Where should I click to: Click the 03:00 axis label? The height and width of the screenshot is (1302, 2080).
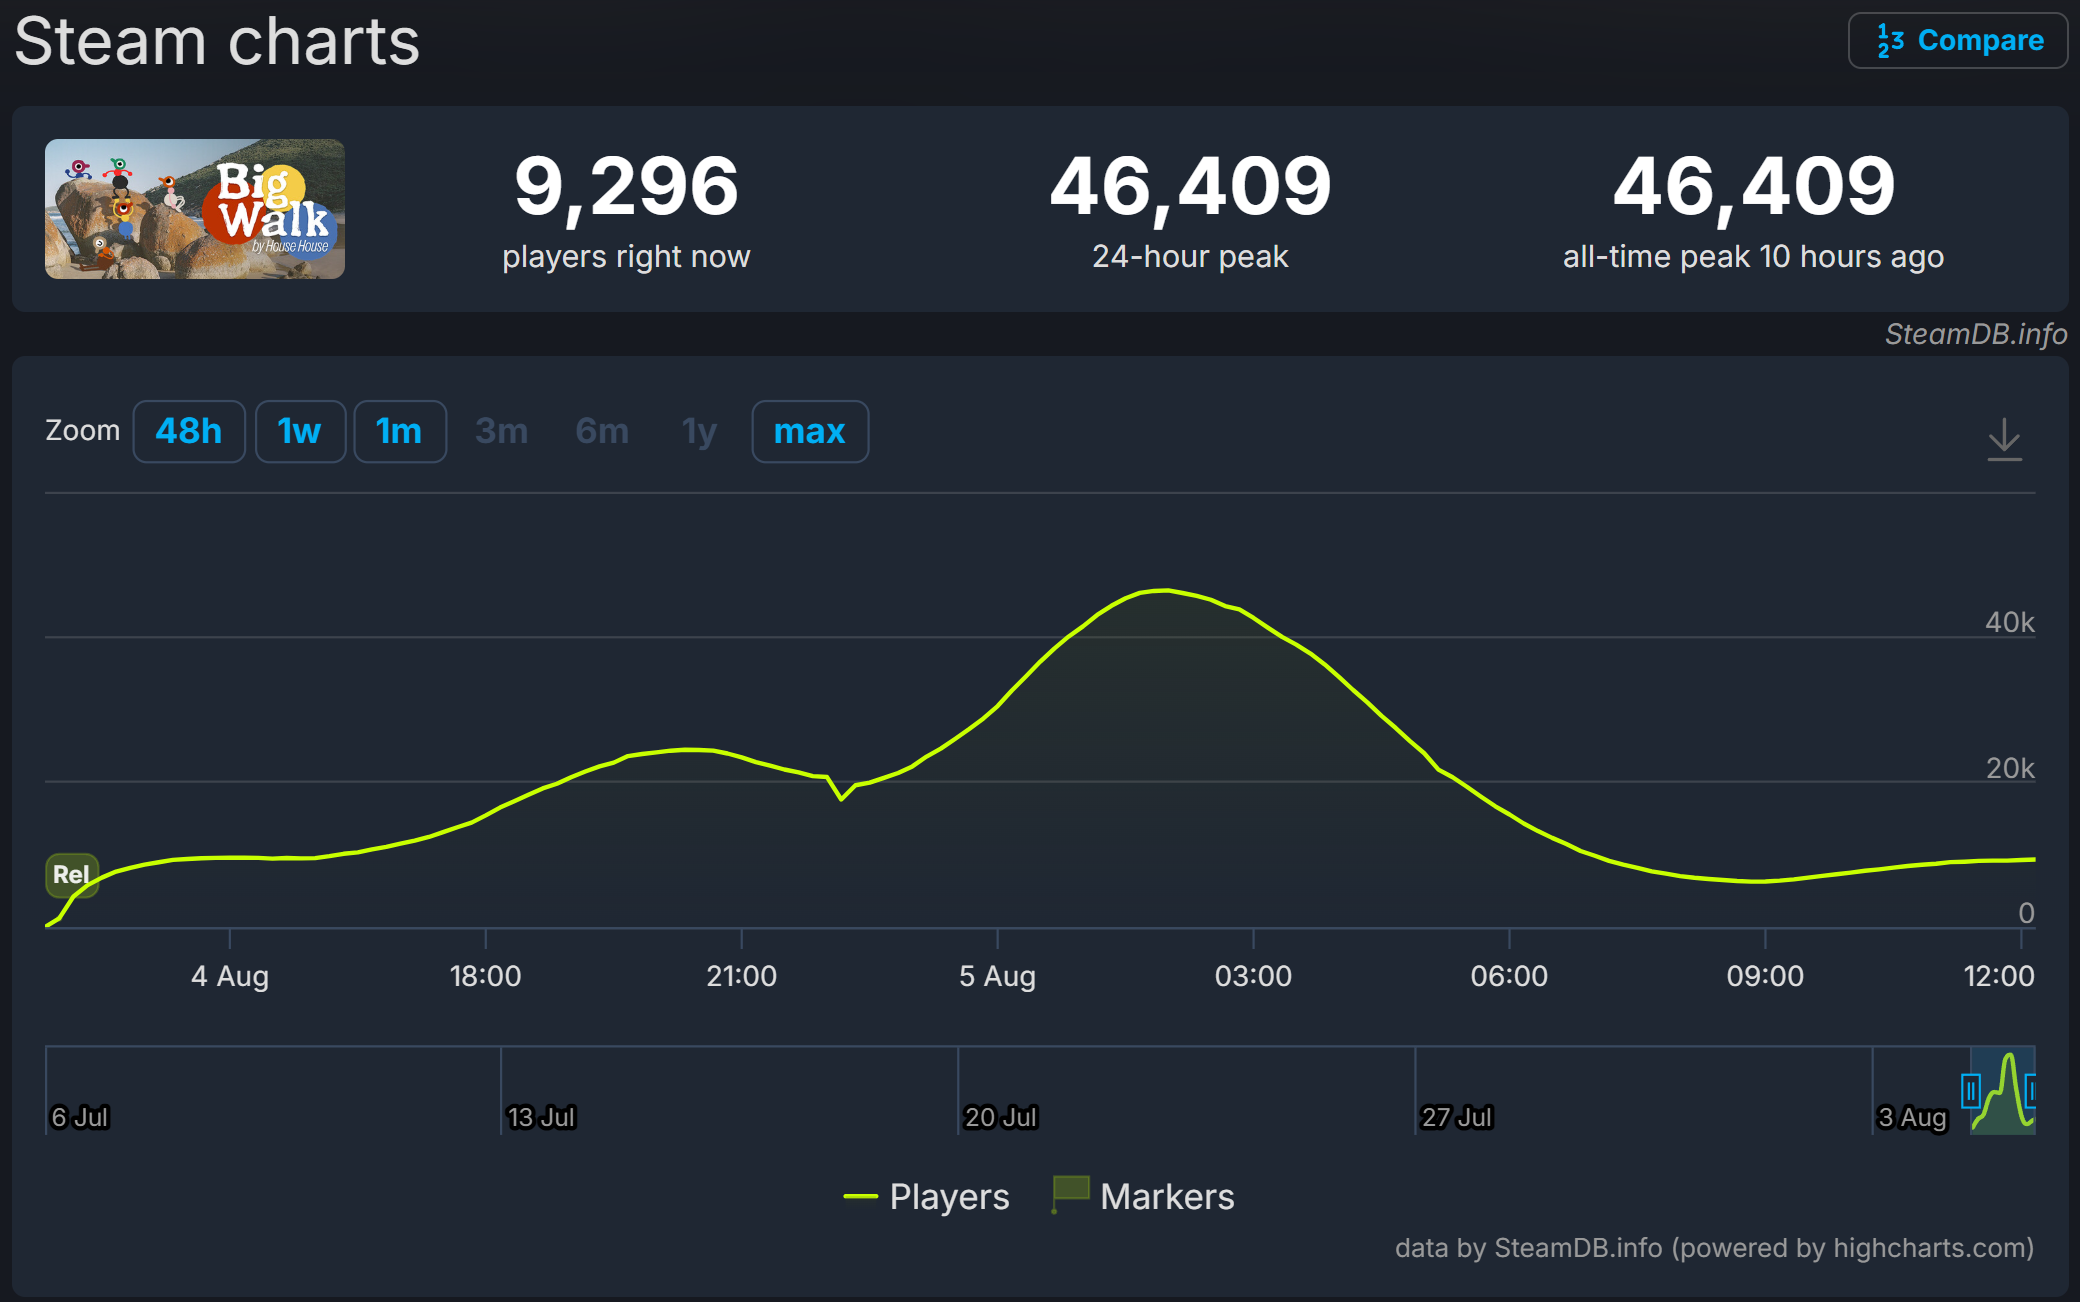(x=1253, y=976)
